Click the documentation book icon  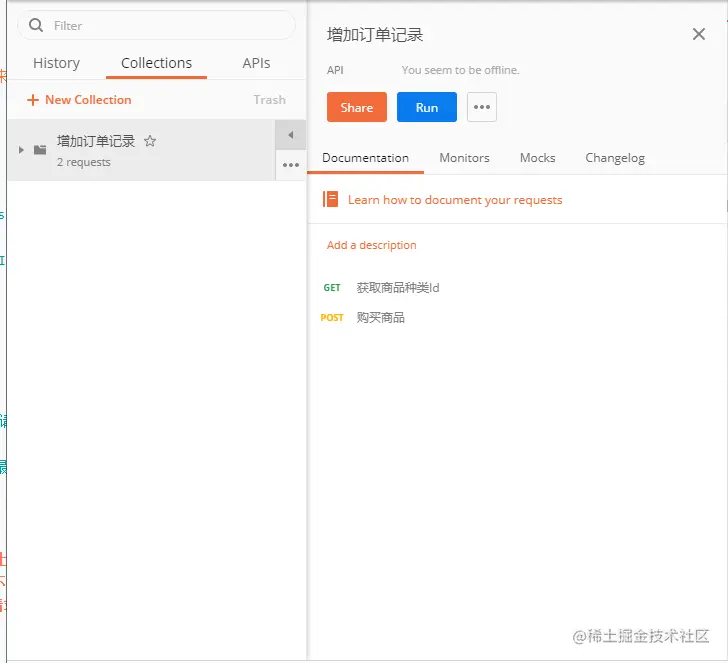point(330,199)
